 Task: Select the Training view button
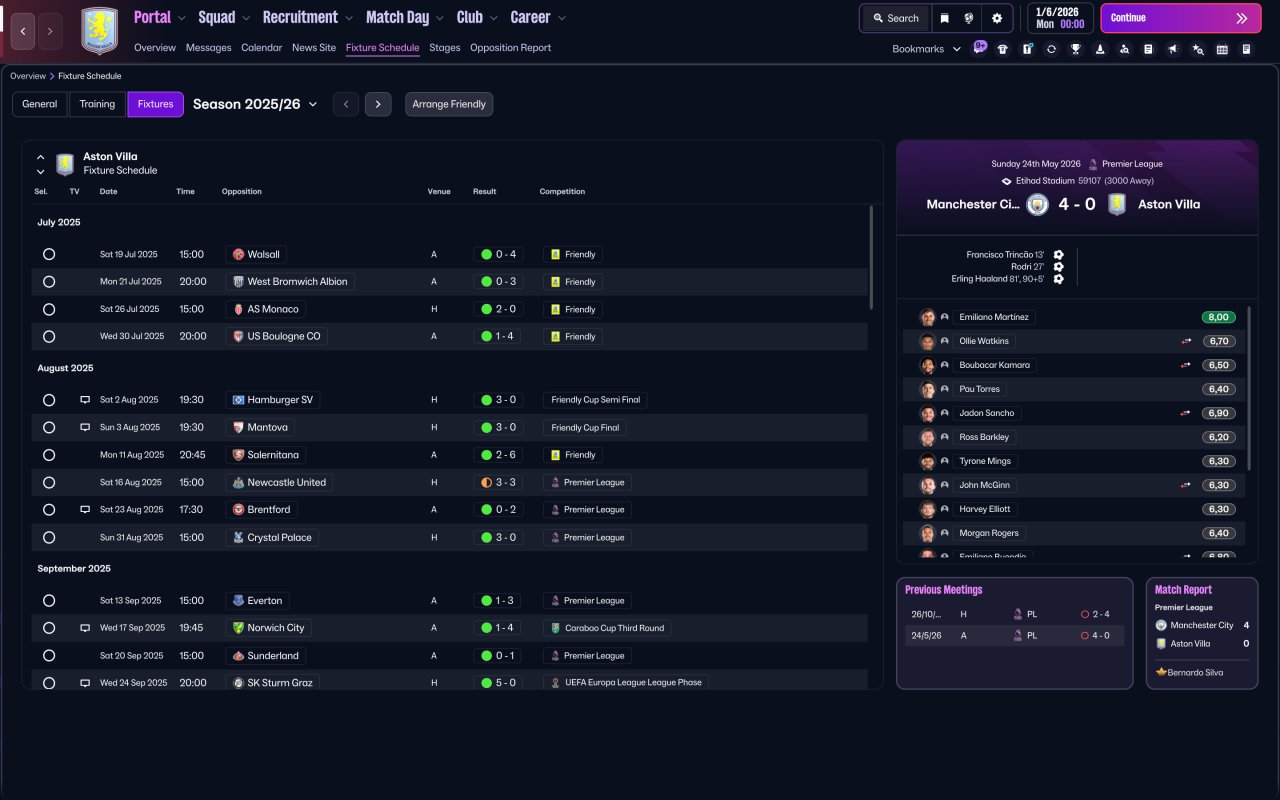click(x=98, y=104)
